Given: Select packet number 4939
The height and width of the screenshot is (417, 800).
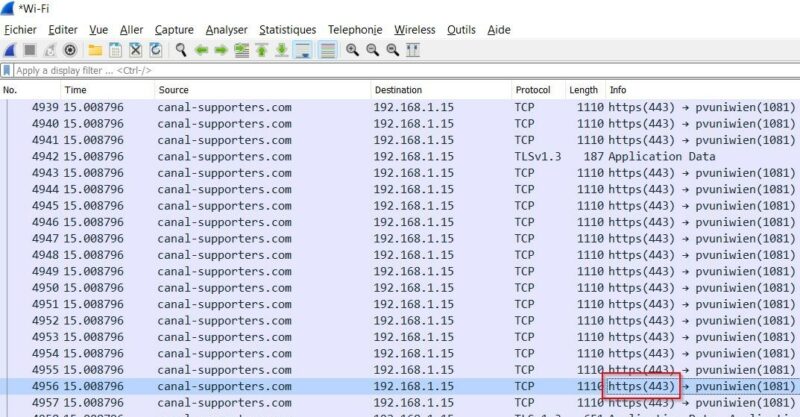Looking at the screenshot, I should [x=400, y=107].
